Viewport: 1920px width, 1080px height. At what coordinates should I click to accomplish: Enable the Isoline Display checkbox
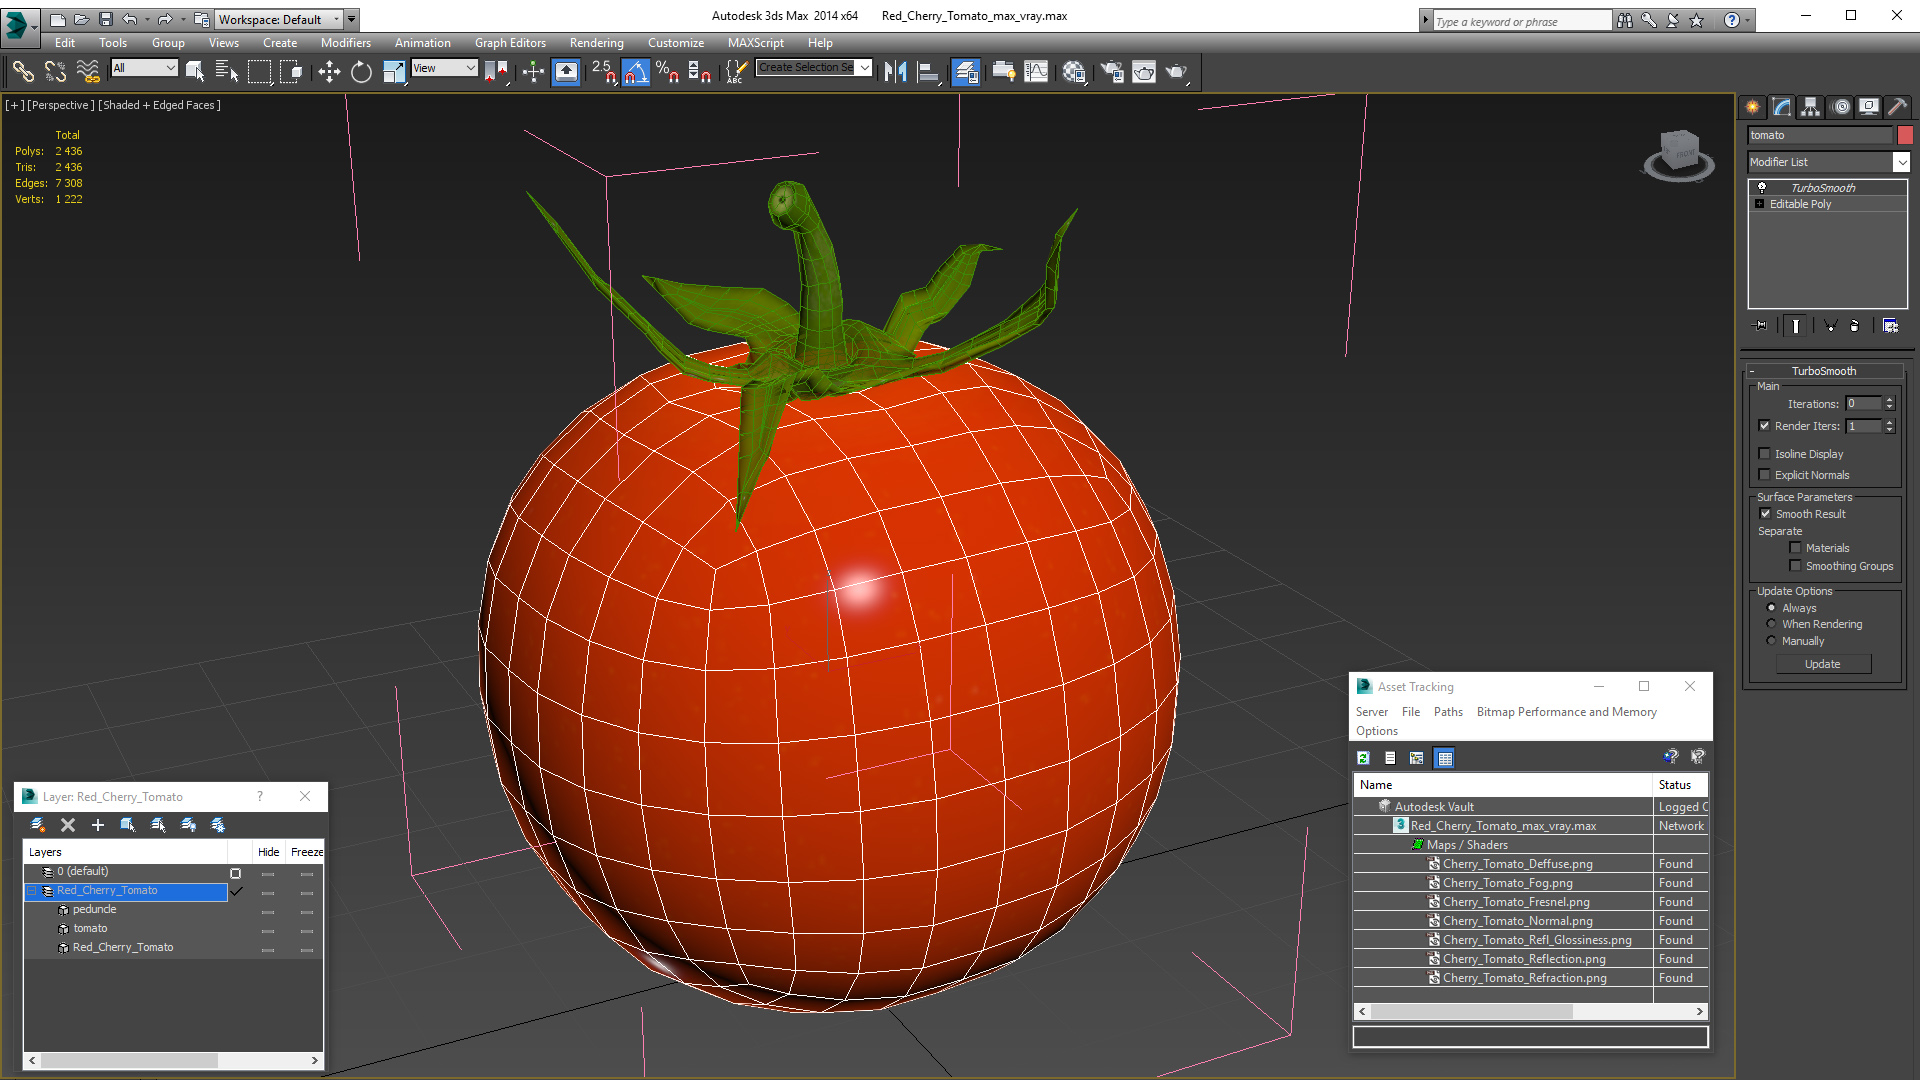point(1765,454)
